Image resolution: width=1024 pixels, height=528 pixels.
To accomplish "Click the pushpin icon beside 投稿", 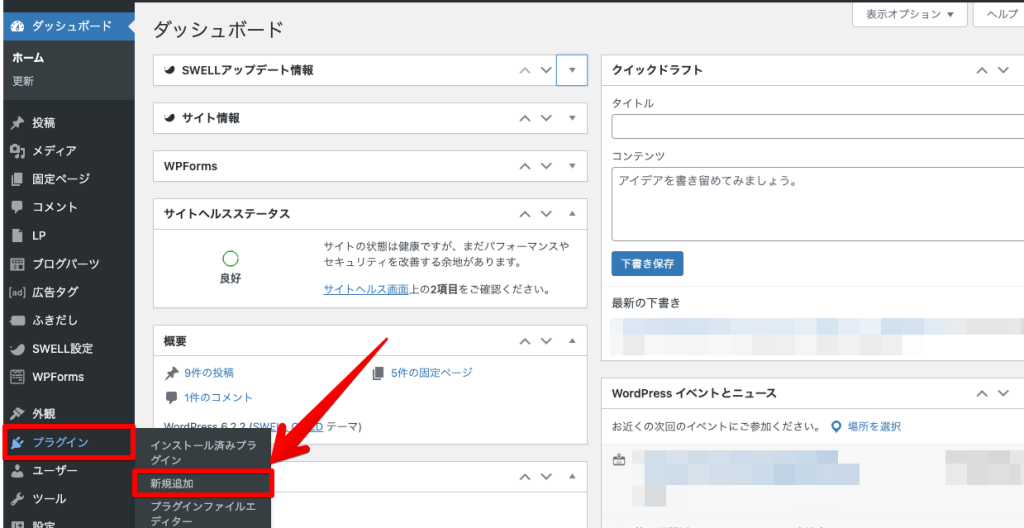I will coord(18,123).
